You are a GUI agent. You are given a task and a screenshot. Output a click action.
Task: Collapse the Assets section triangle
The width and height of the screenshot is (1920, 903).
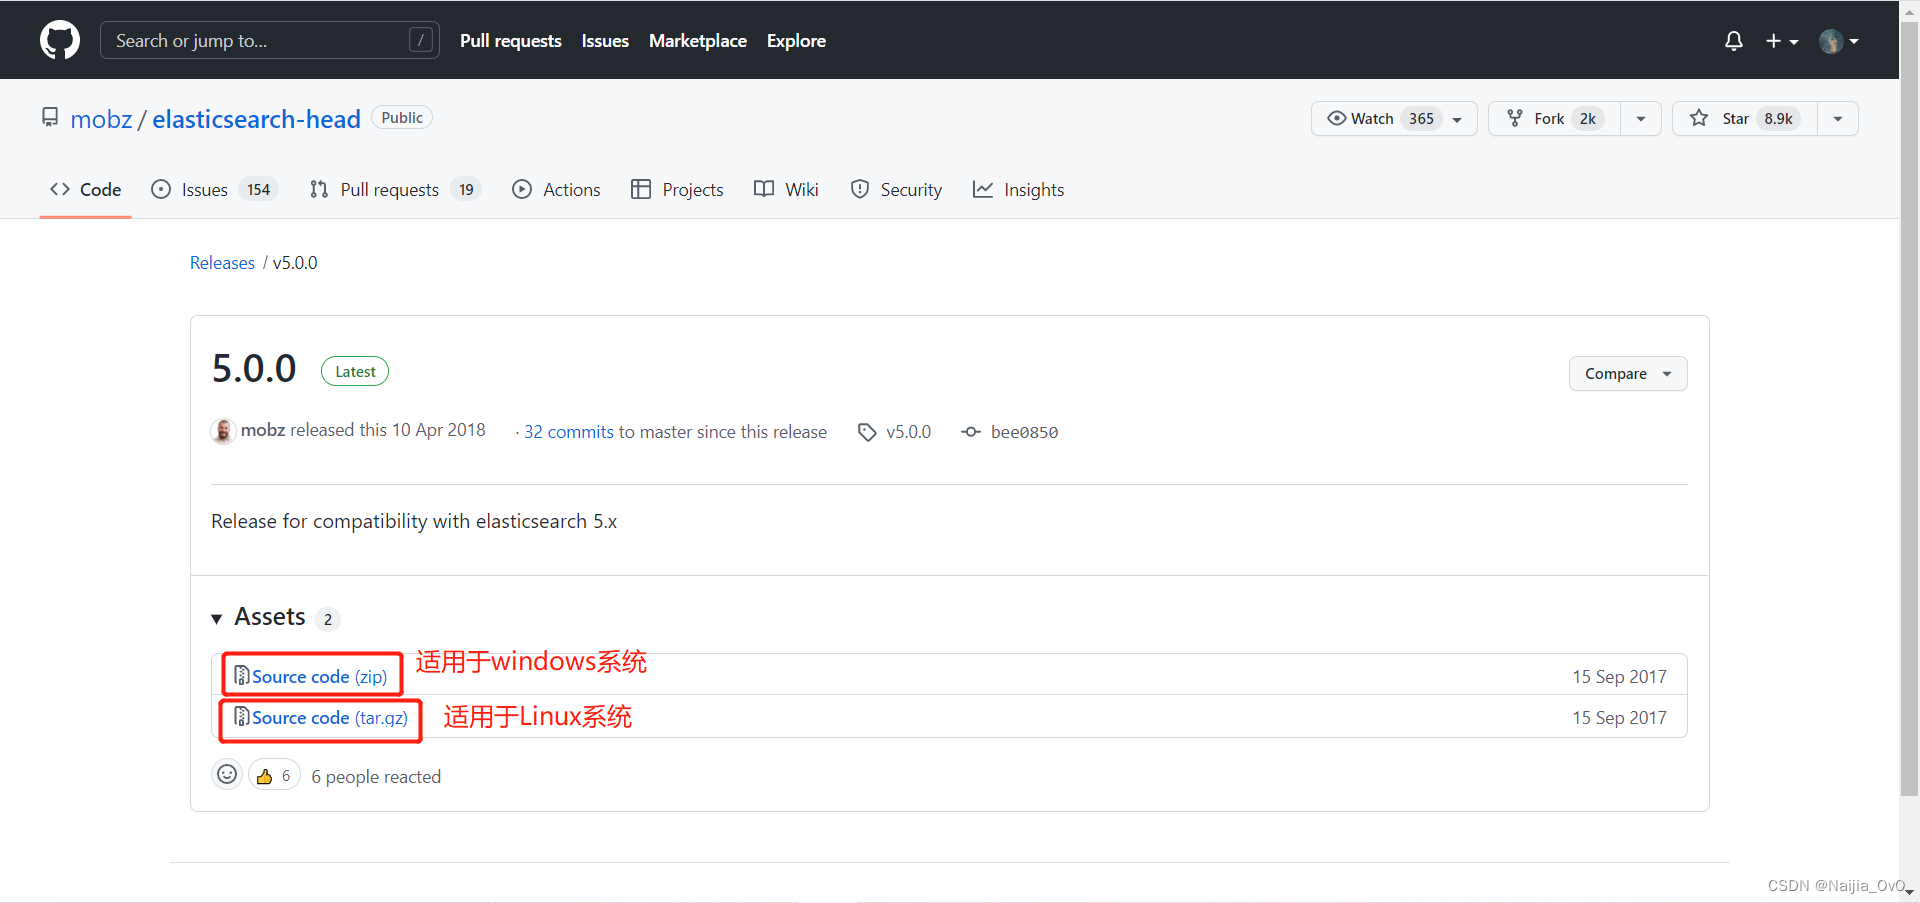click(216, 619)
